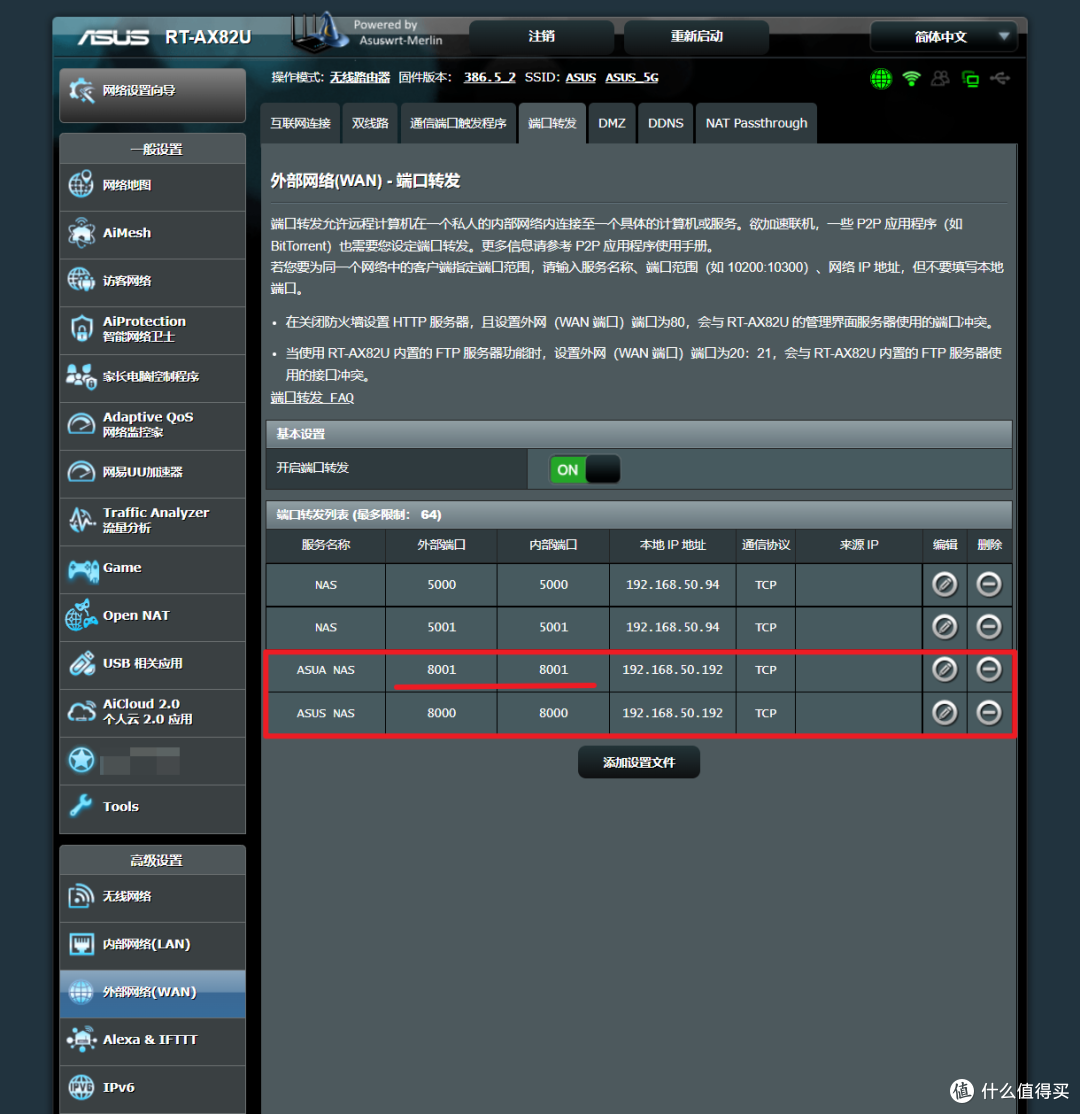Screen dimensions: 1080x1114
Task: Open the 简体中文 language dropdown
Action: 941,36
